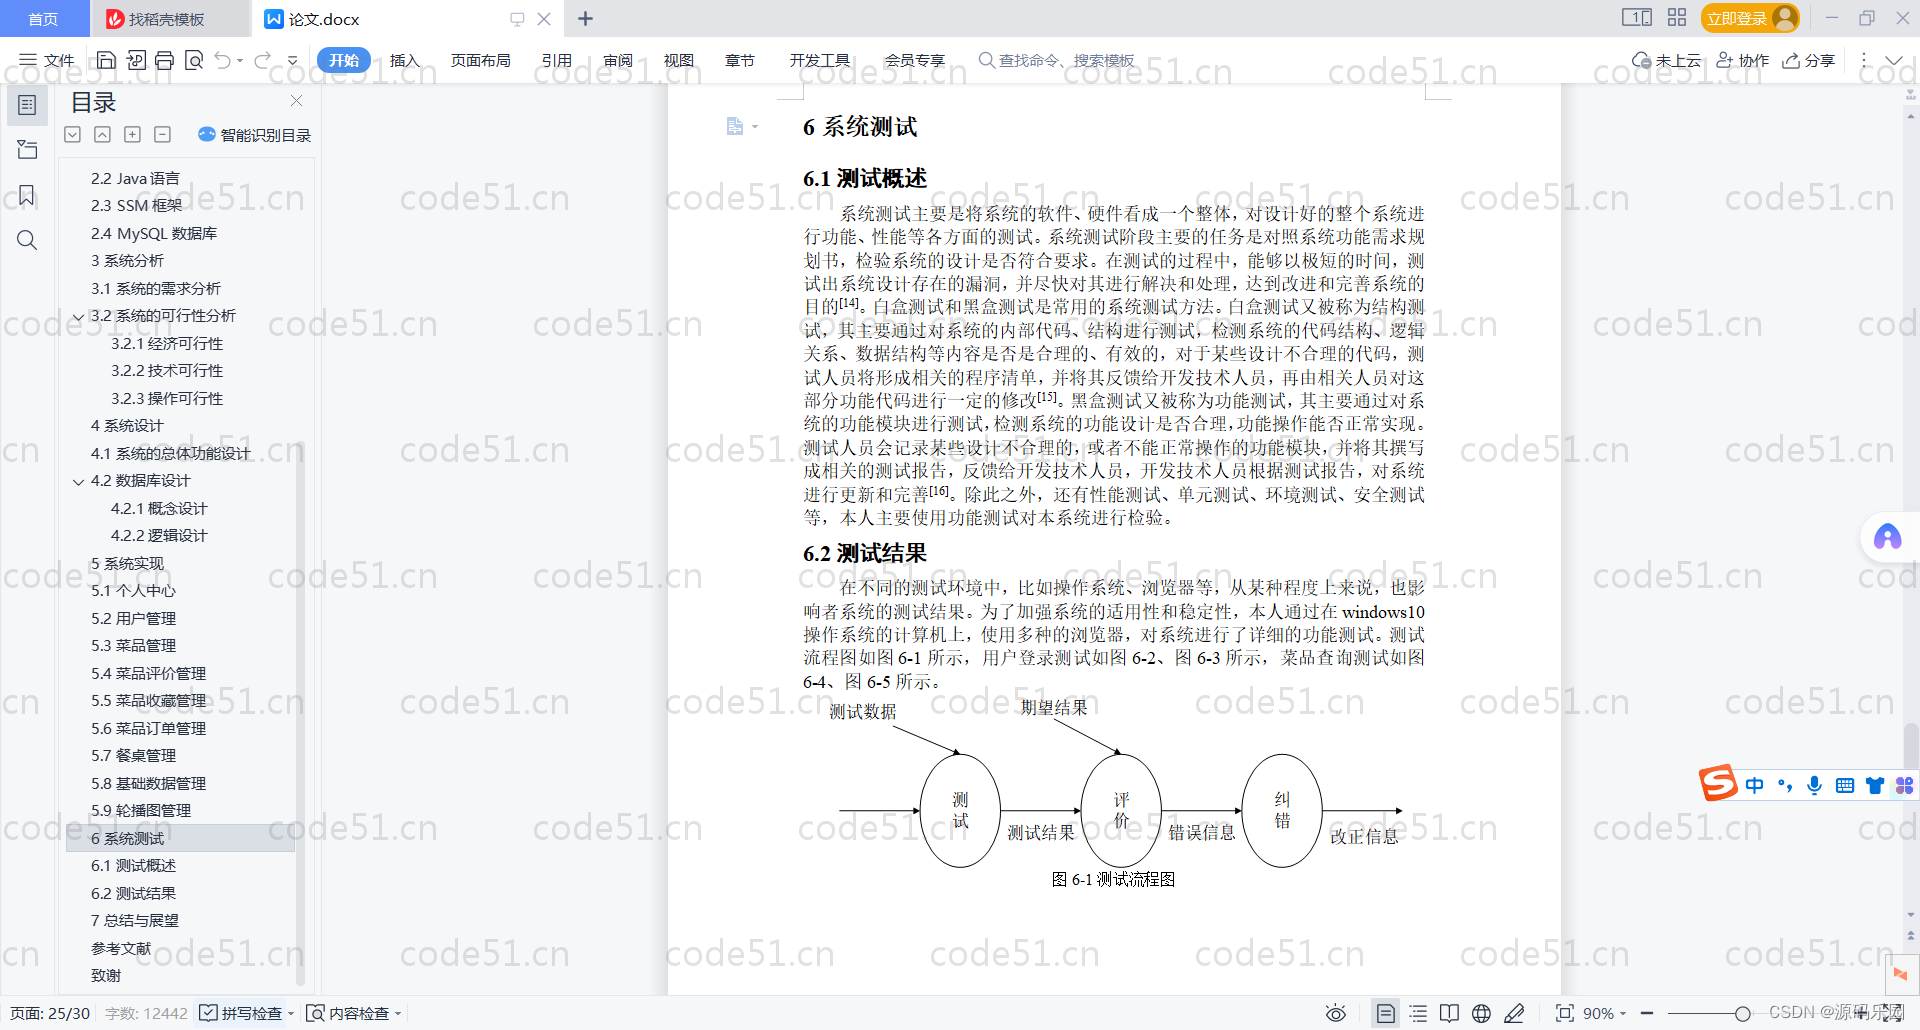Screen dimensions: 1920x1030
Task: Open the outline/TOC panel sidebar icon
Action: tap(27, 105)
